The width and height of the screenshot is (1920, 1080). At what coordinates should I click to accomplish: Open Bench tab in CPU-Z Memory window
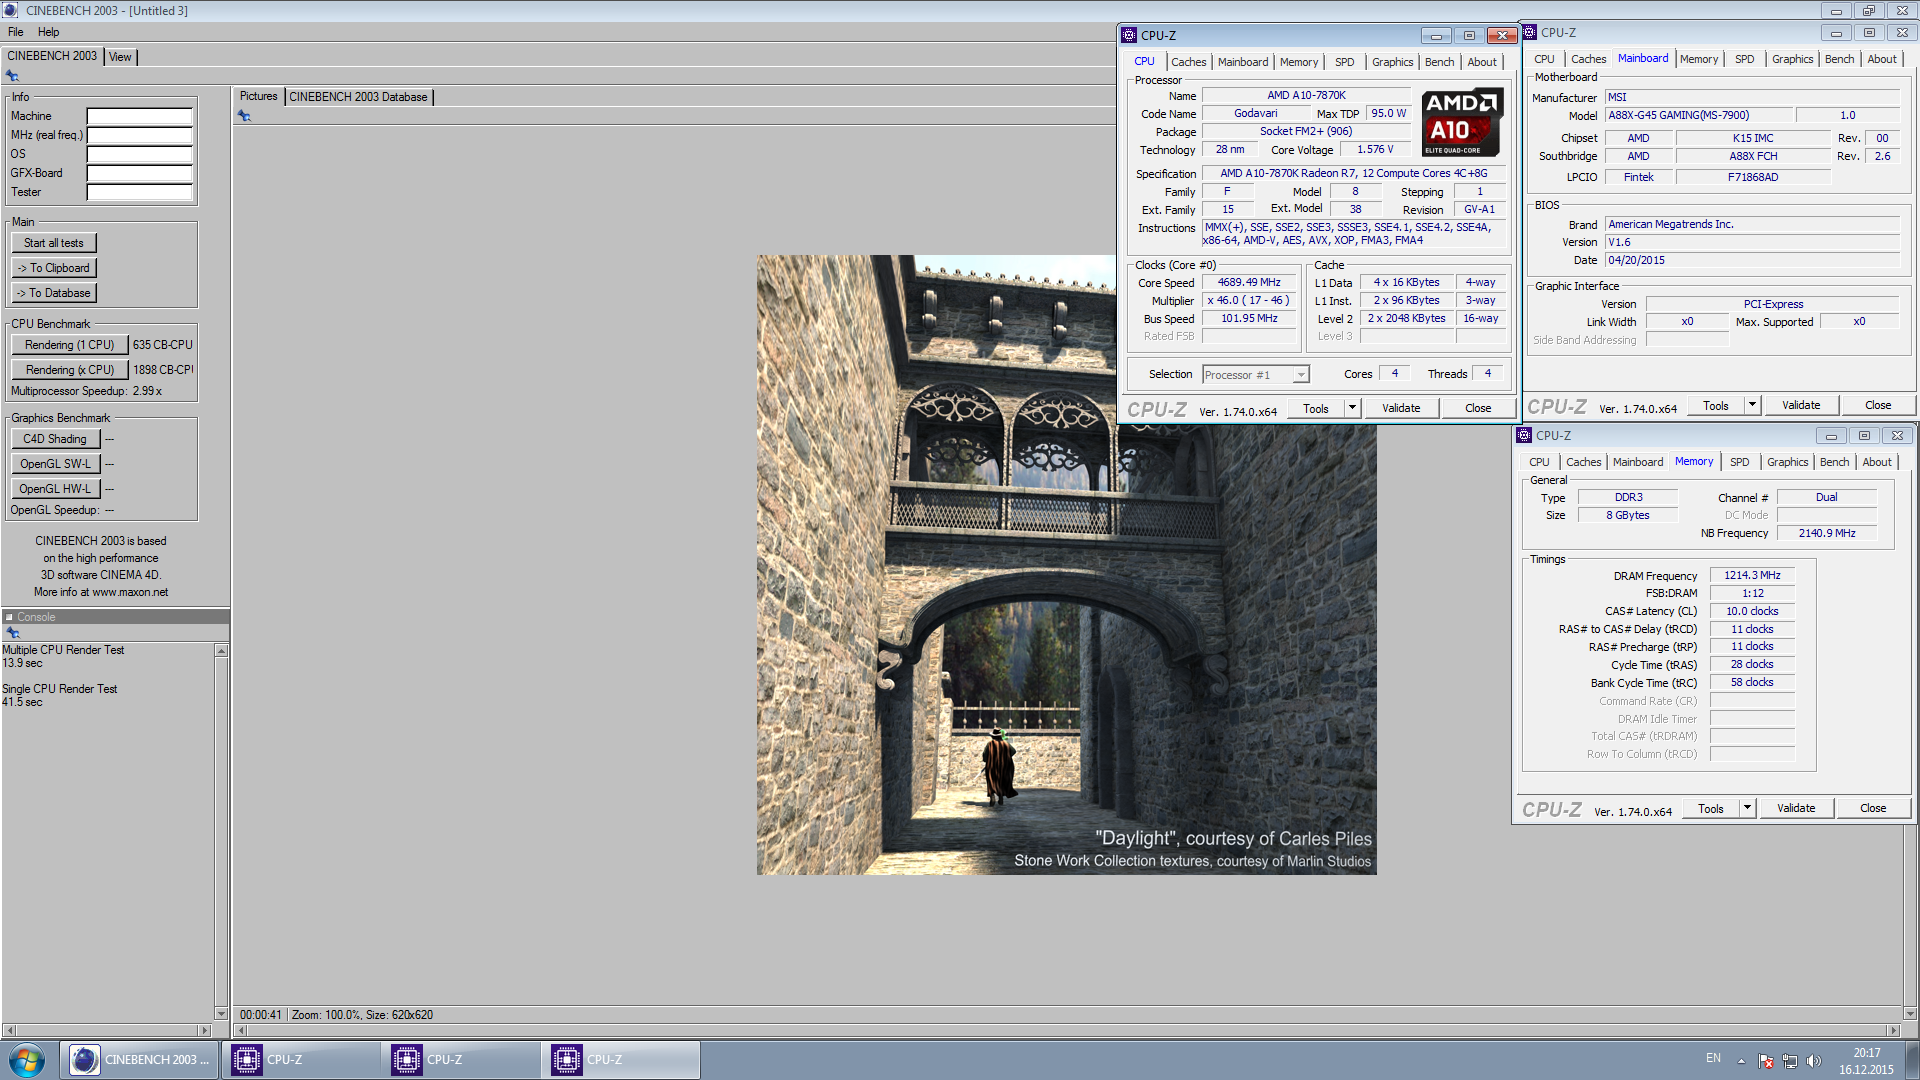[1834, 462]
